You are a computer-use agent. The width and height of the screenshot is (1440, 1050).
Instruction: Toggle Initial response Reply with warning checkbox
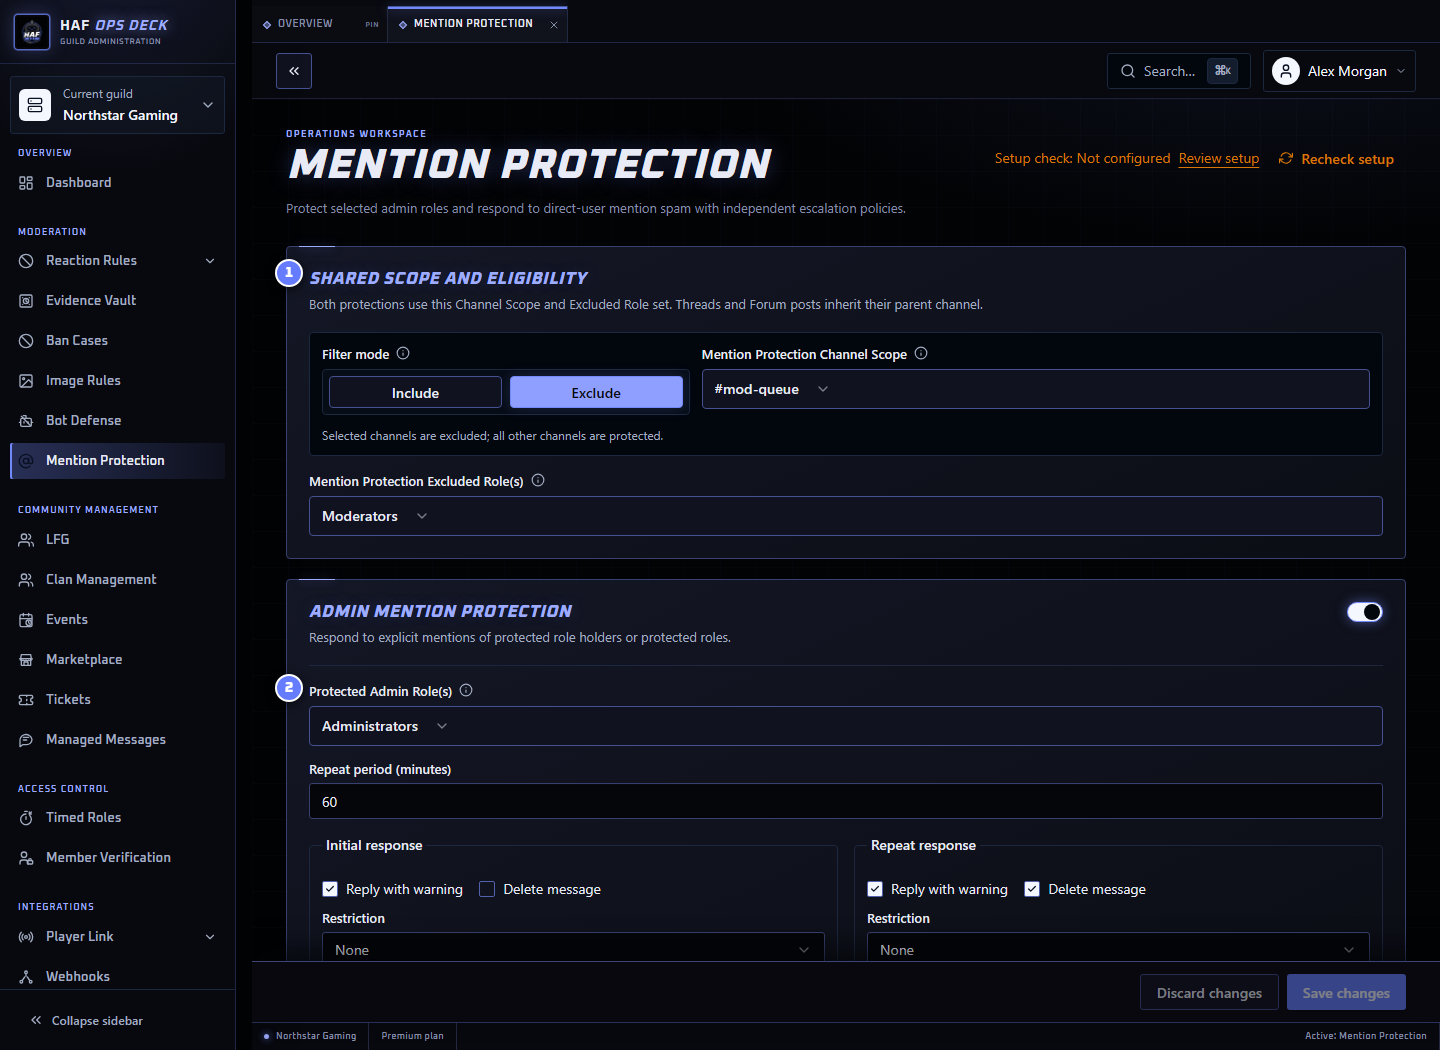(x=330, y=889)
